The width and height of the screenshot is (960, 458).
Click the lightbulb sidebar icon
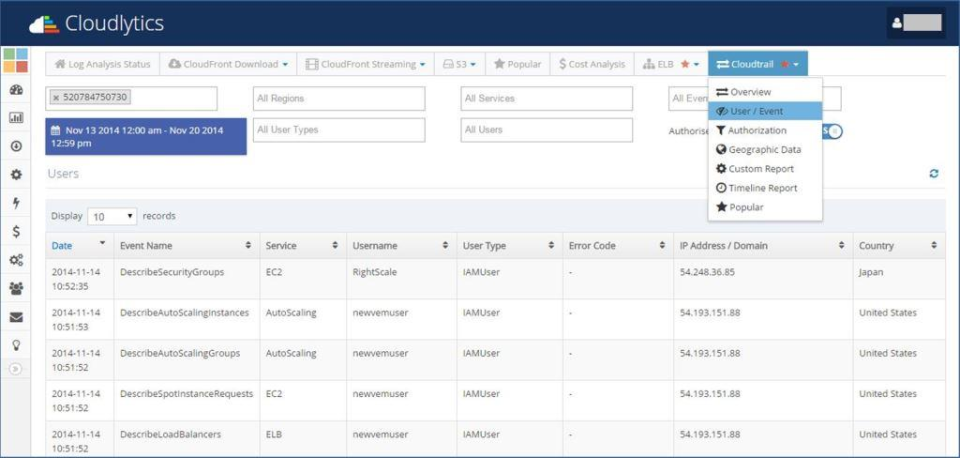17,345
